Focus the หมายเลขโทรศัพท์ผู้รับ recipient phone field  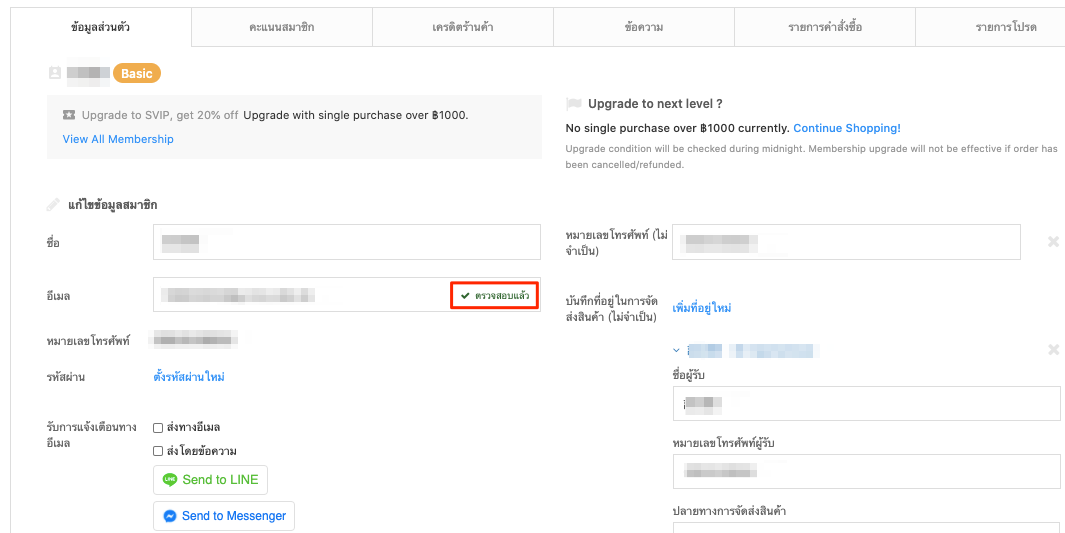click(x=867, y=471)
